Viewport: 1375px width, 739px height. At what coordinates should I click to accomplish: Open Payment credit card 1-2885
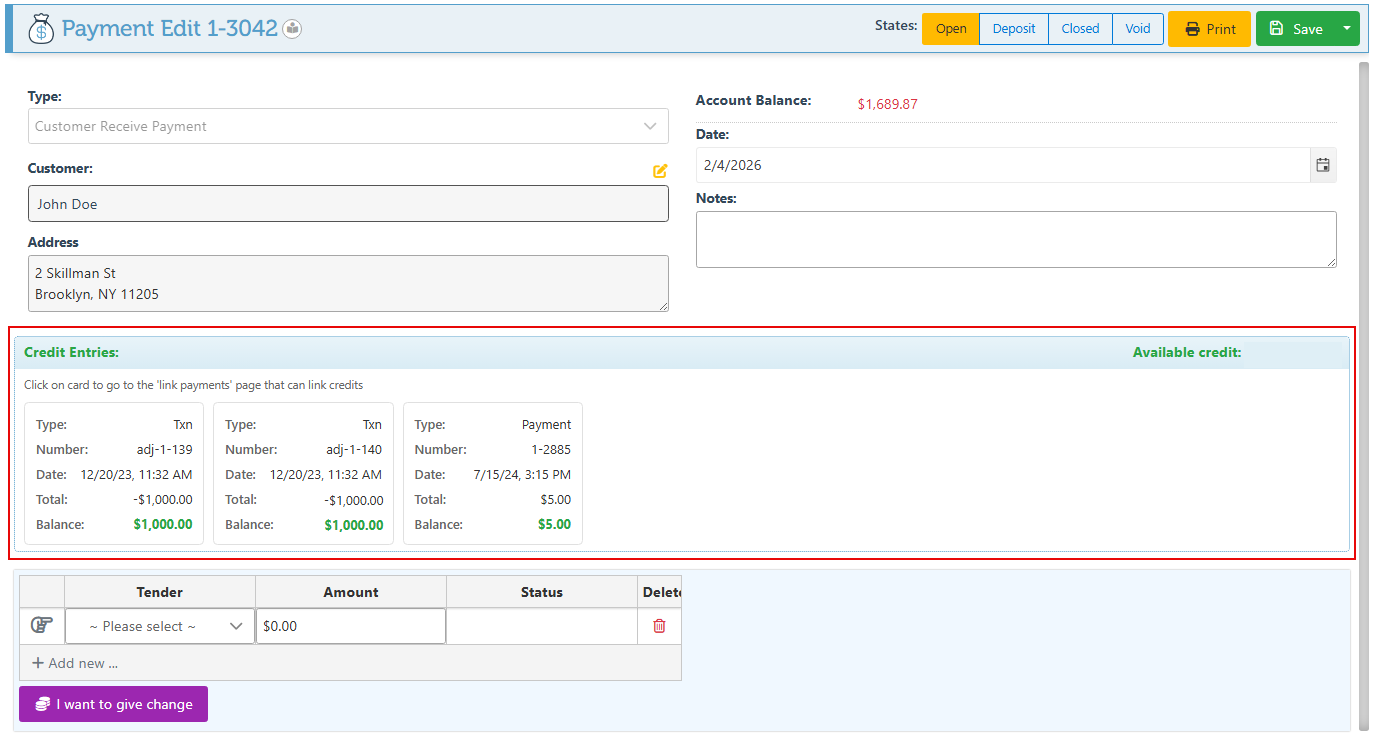click(x=492, y=474)
